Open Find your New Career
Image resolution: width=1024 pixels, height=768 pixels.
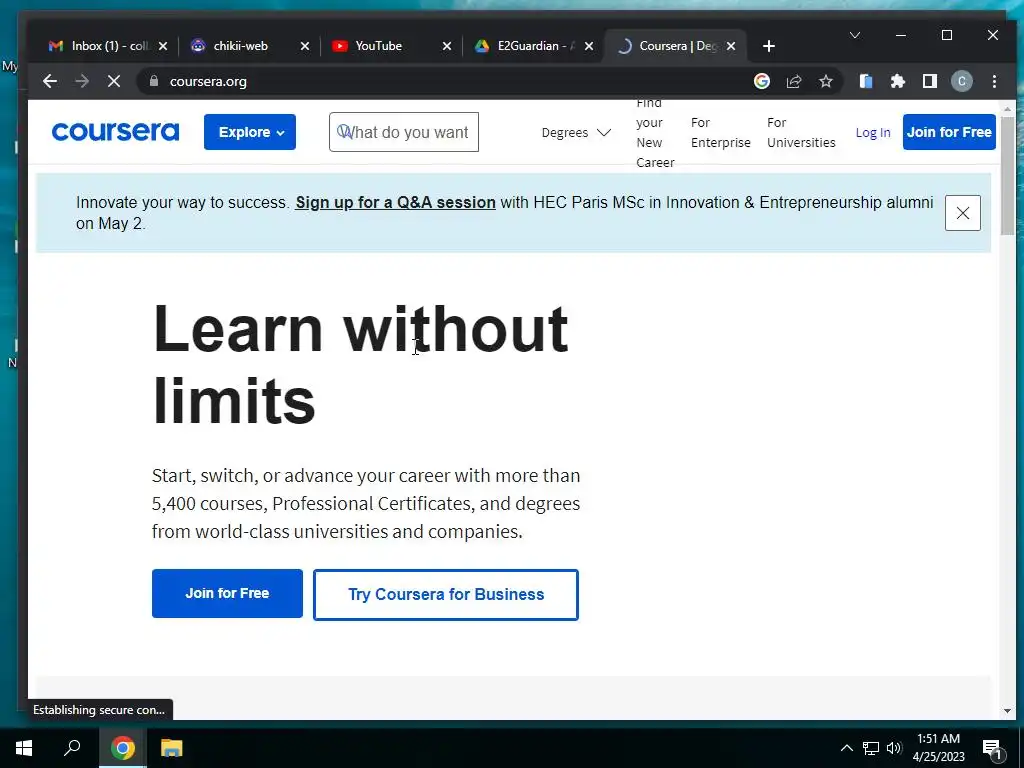(x=655, y=133)
